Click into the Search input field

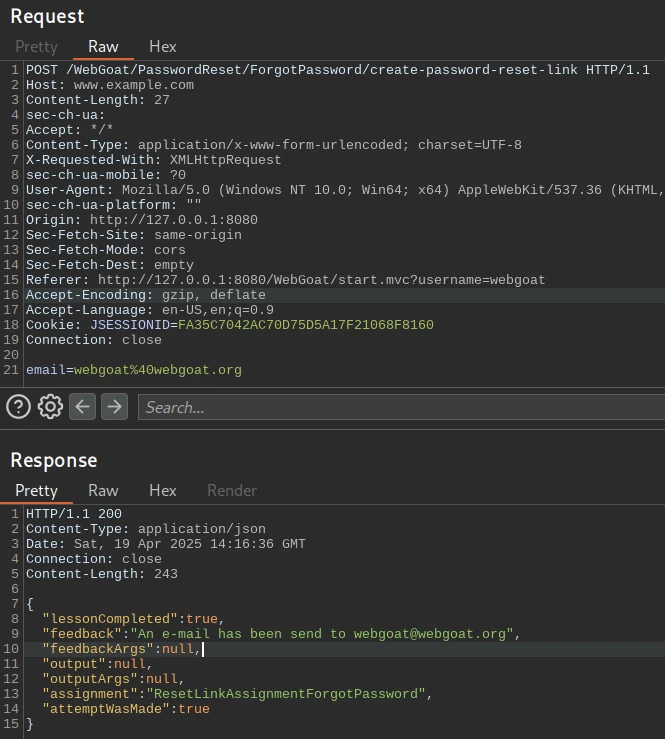400,407
